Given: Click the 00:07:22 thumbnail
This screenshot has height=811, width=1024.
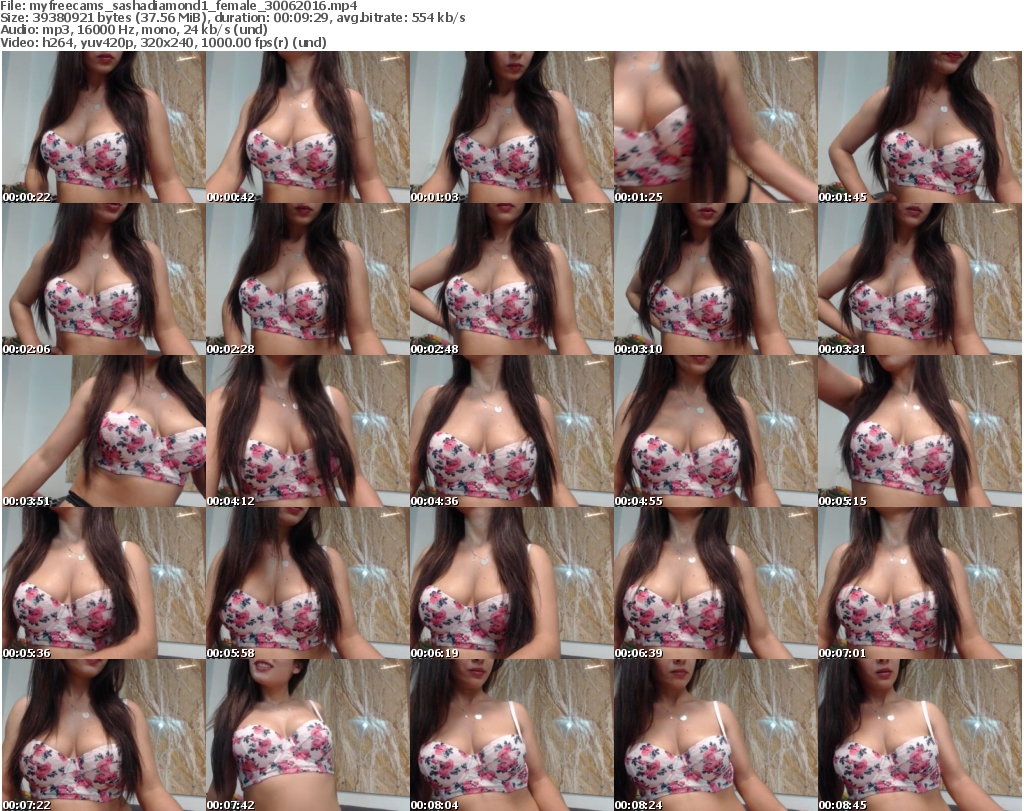Looking at the screenshot, I should pyautogui.click(x=103, y=735).
